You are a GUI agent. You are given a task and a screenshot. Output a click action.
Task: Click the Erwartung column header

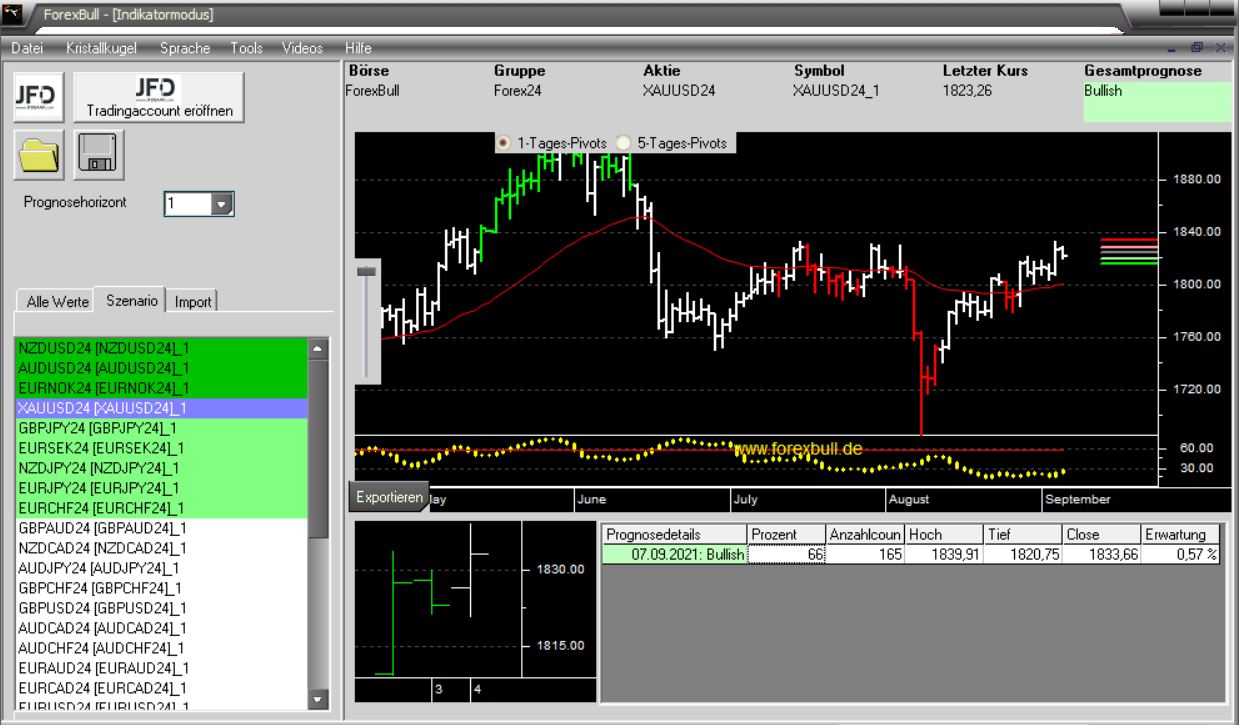coord(1181,535)
